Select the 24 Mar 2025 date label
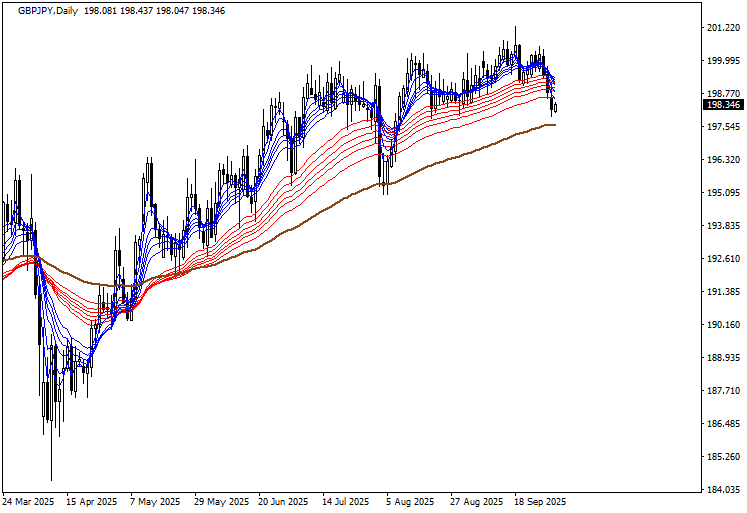The width and height of the screenshot is (747, 513). [29, 501]
